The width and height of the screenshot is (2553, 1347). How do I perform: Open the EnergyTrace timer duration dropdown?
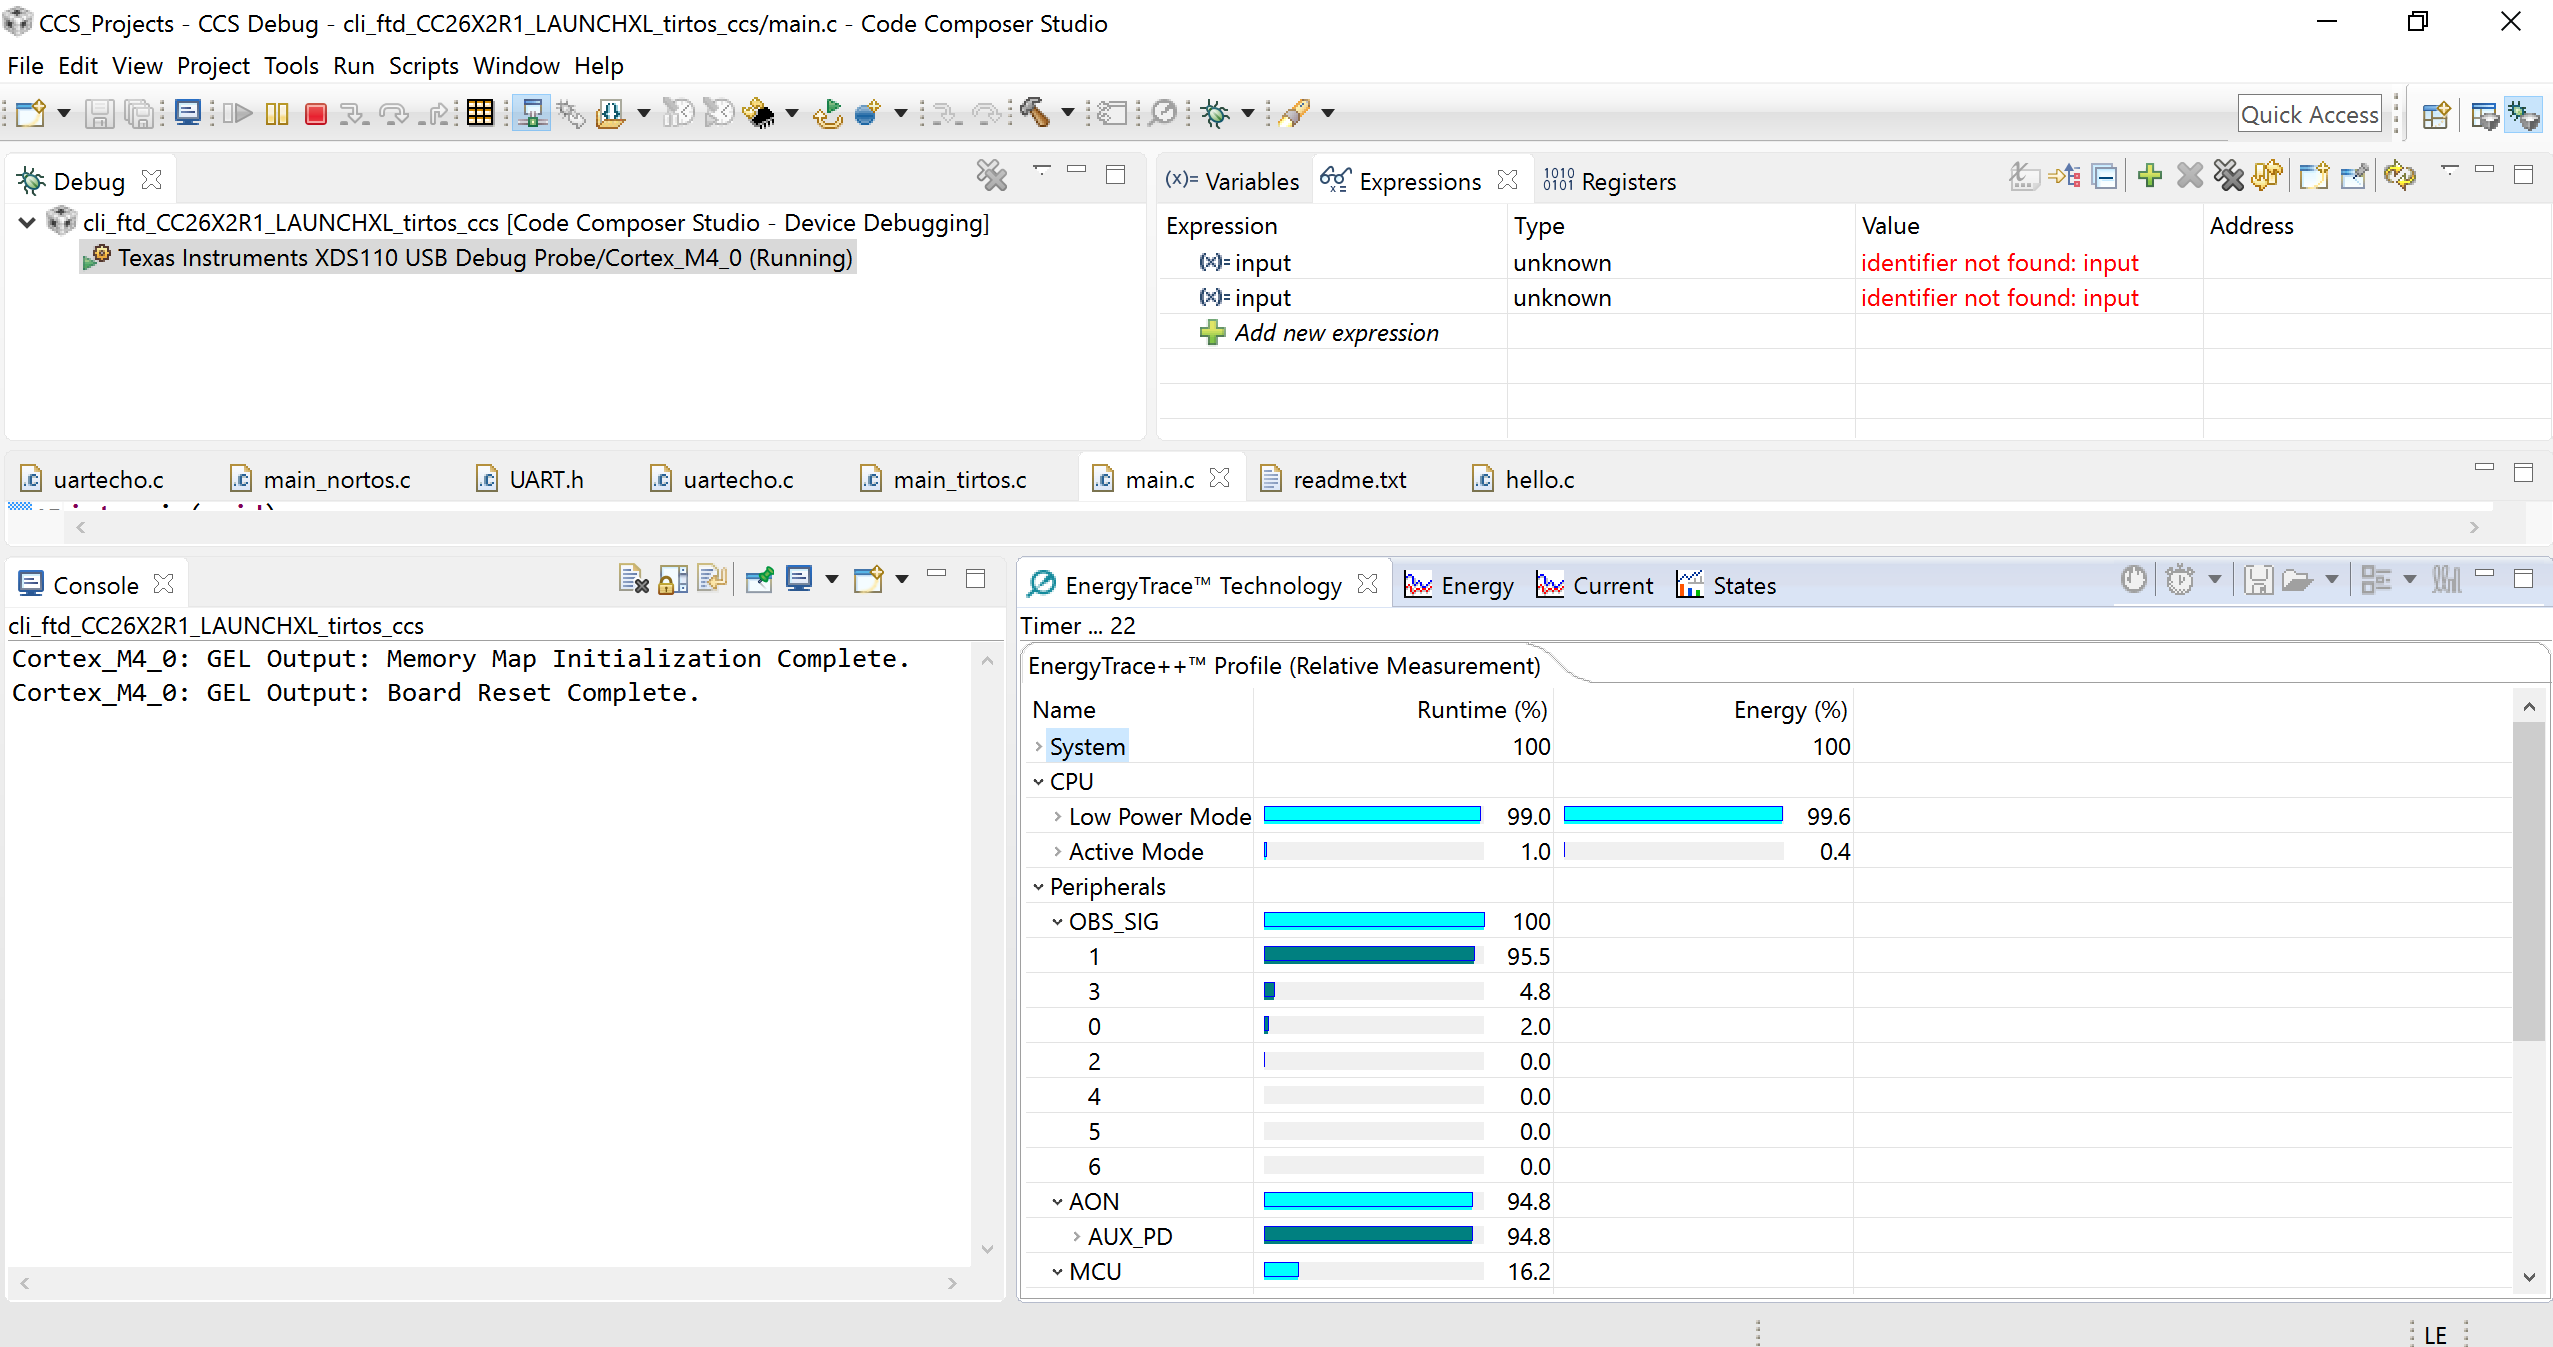coord(2213,580)
